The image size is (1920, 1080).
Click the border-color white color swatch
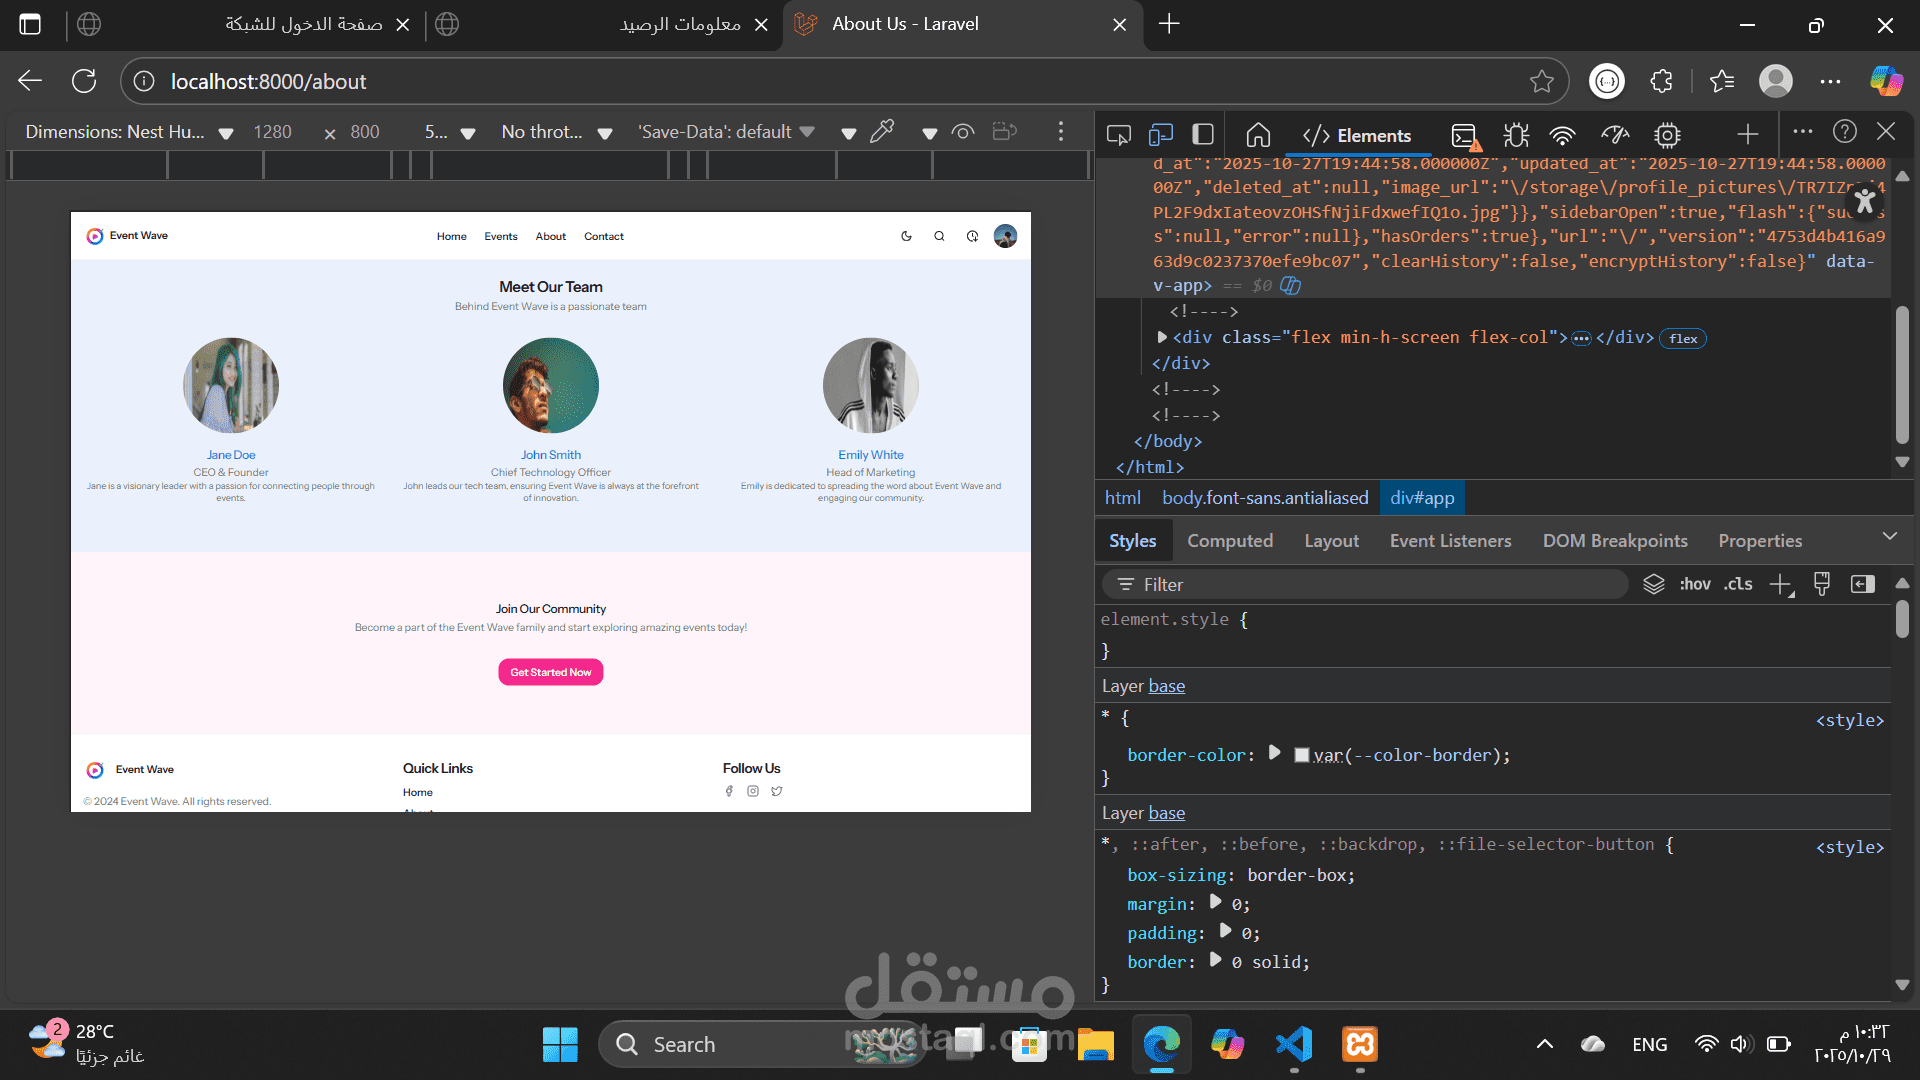(1302, 756)
